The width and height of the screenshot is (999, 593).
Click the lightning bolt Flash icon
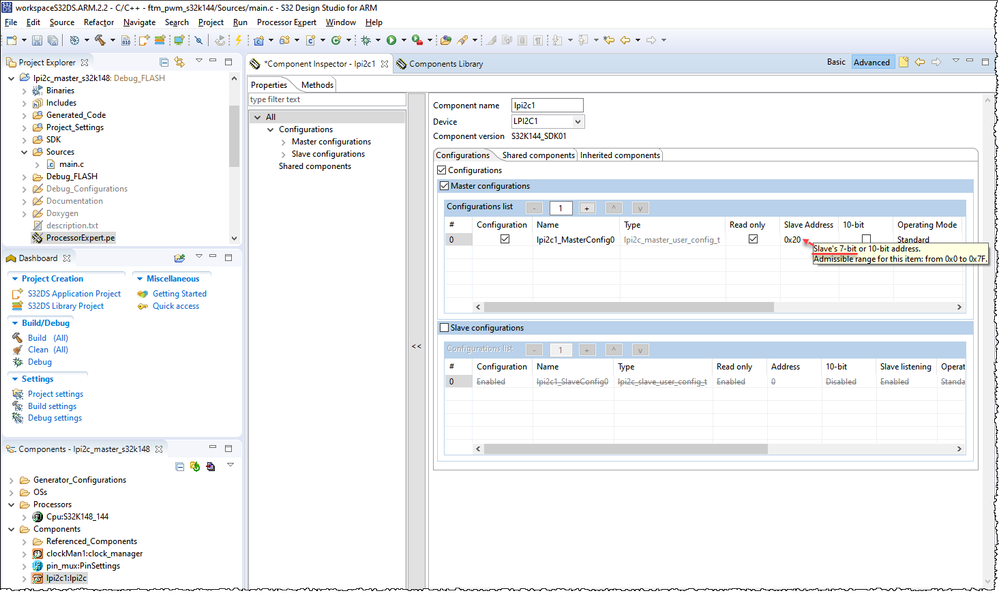pos(238,40)
